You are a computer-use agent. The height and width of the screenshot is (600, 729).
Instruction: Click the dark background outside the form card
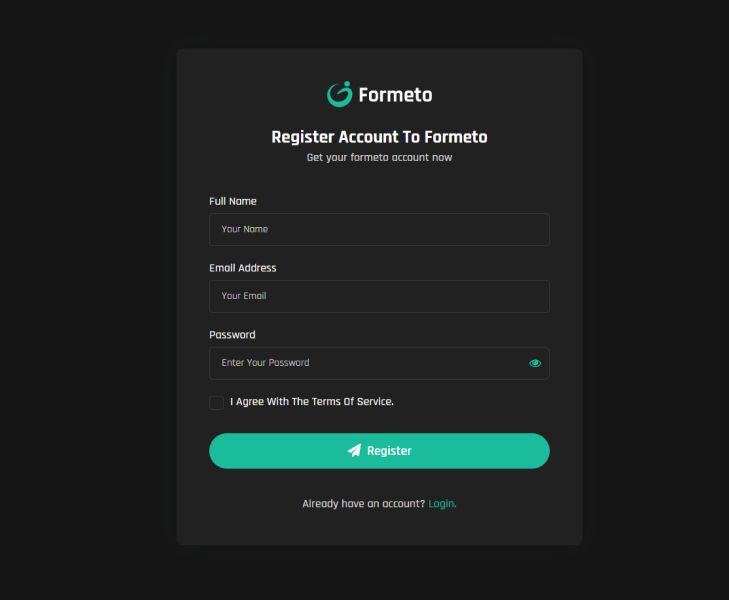(80, 300)
